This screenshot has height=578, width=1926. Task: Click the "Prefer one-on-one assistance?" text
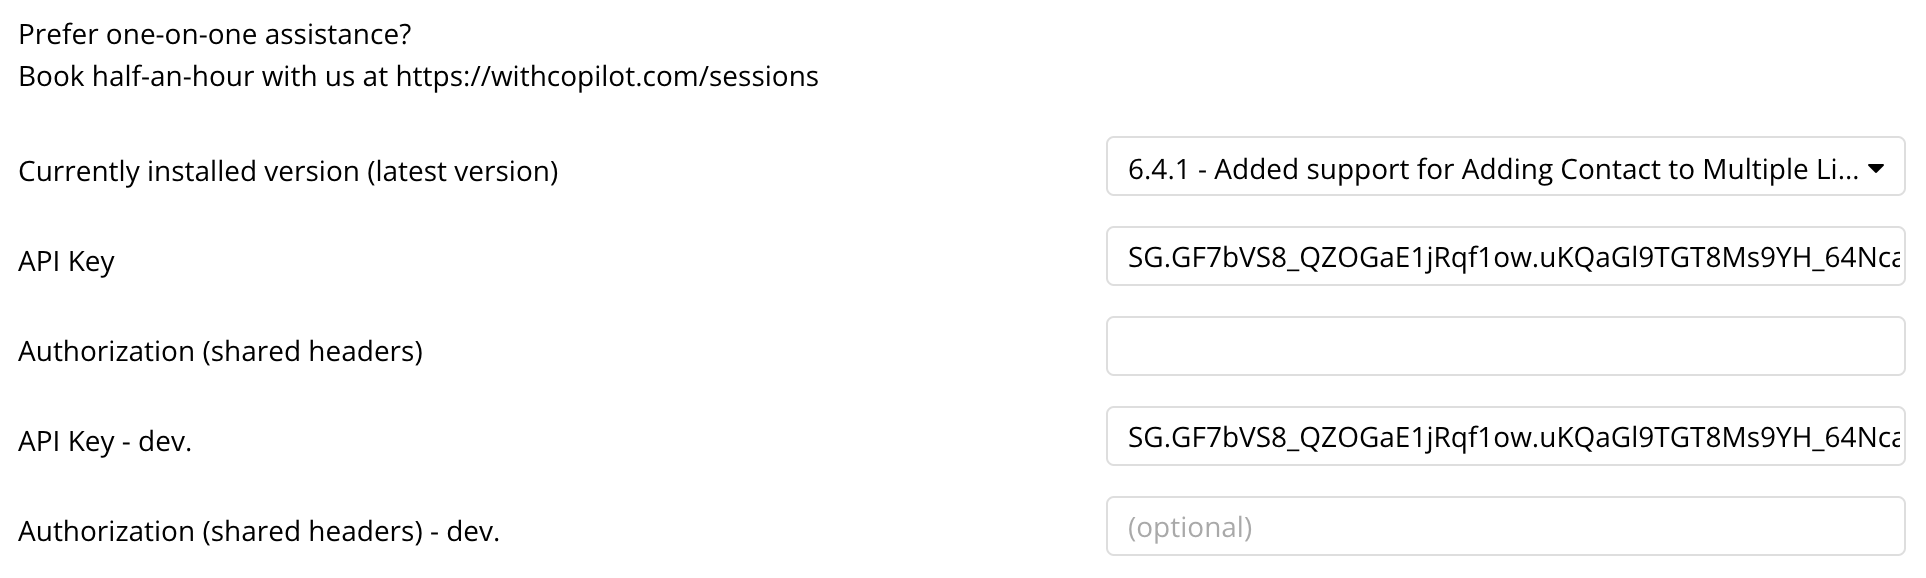pyautogui.click(x=215, y=35)
